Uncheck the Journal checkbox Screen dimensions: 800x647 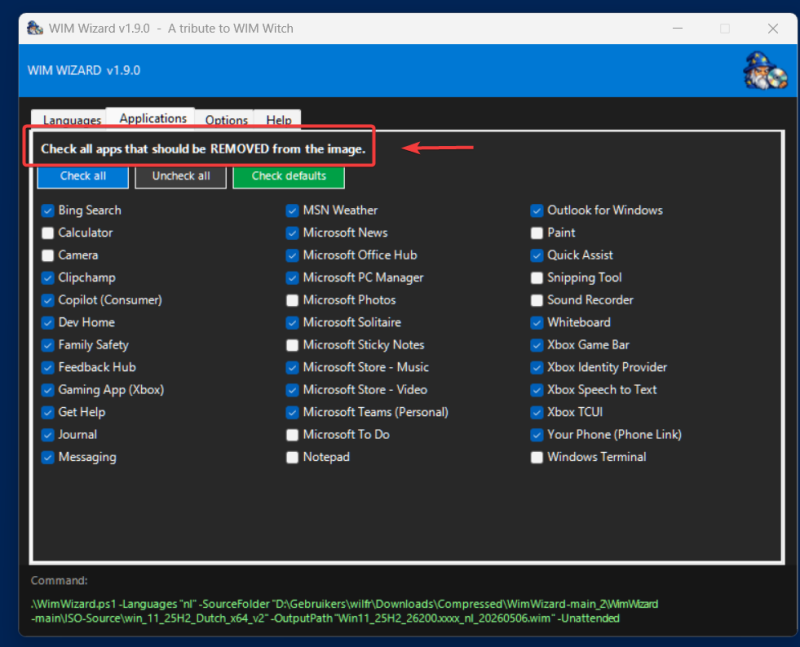pyautogui.click(x=47, y=435)
